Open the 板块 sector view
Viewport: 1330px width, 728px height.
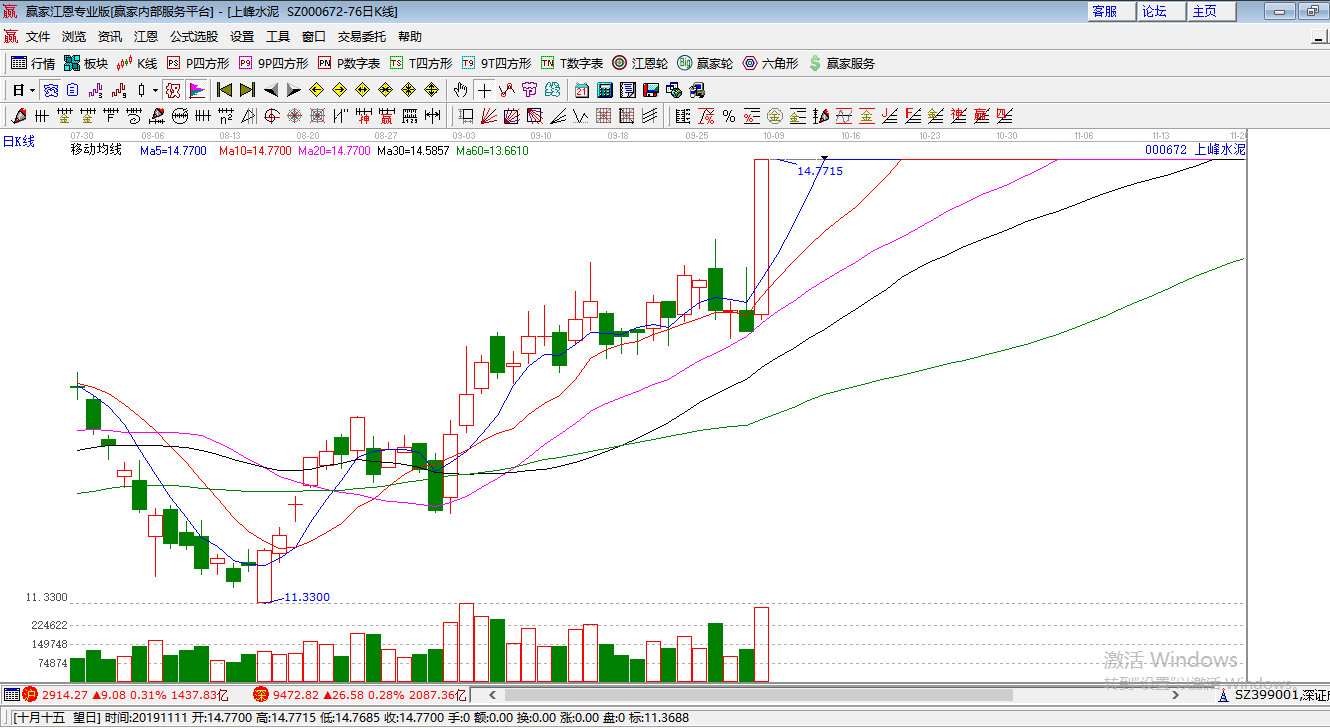86,63
